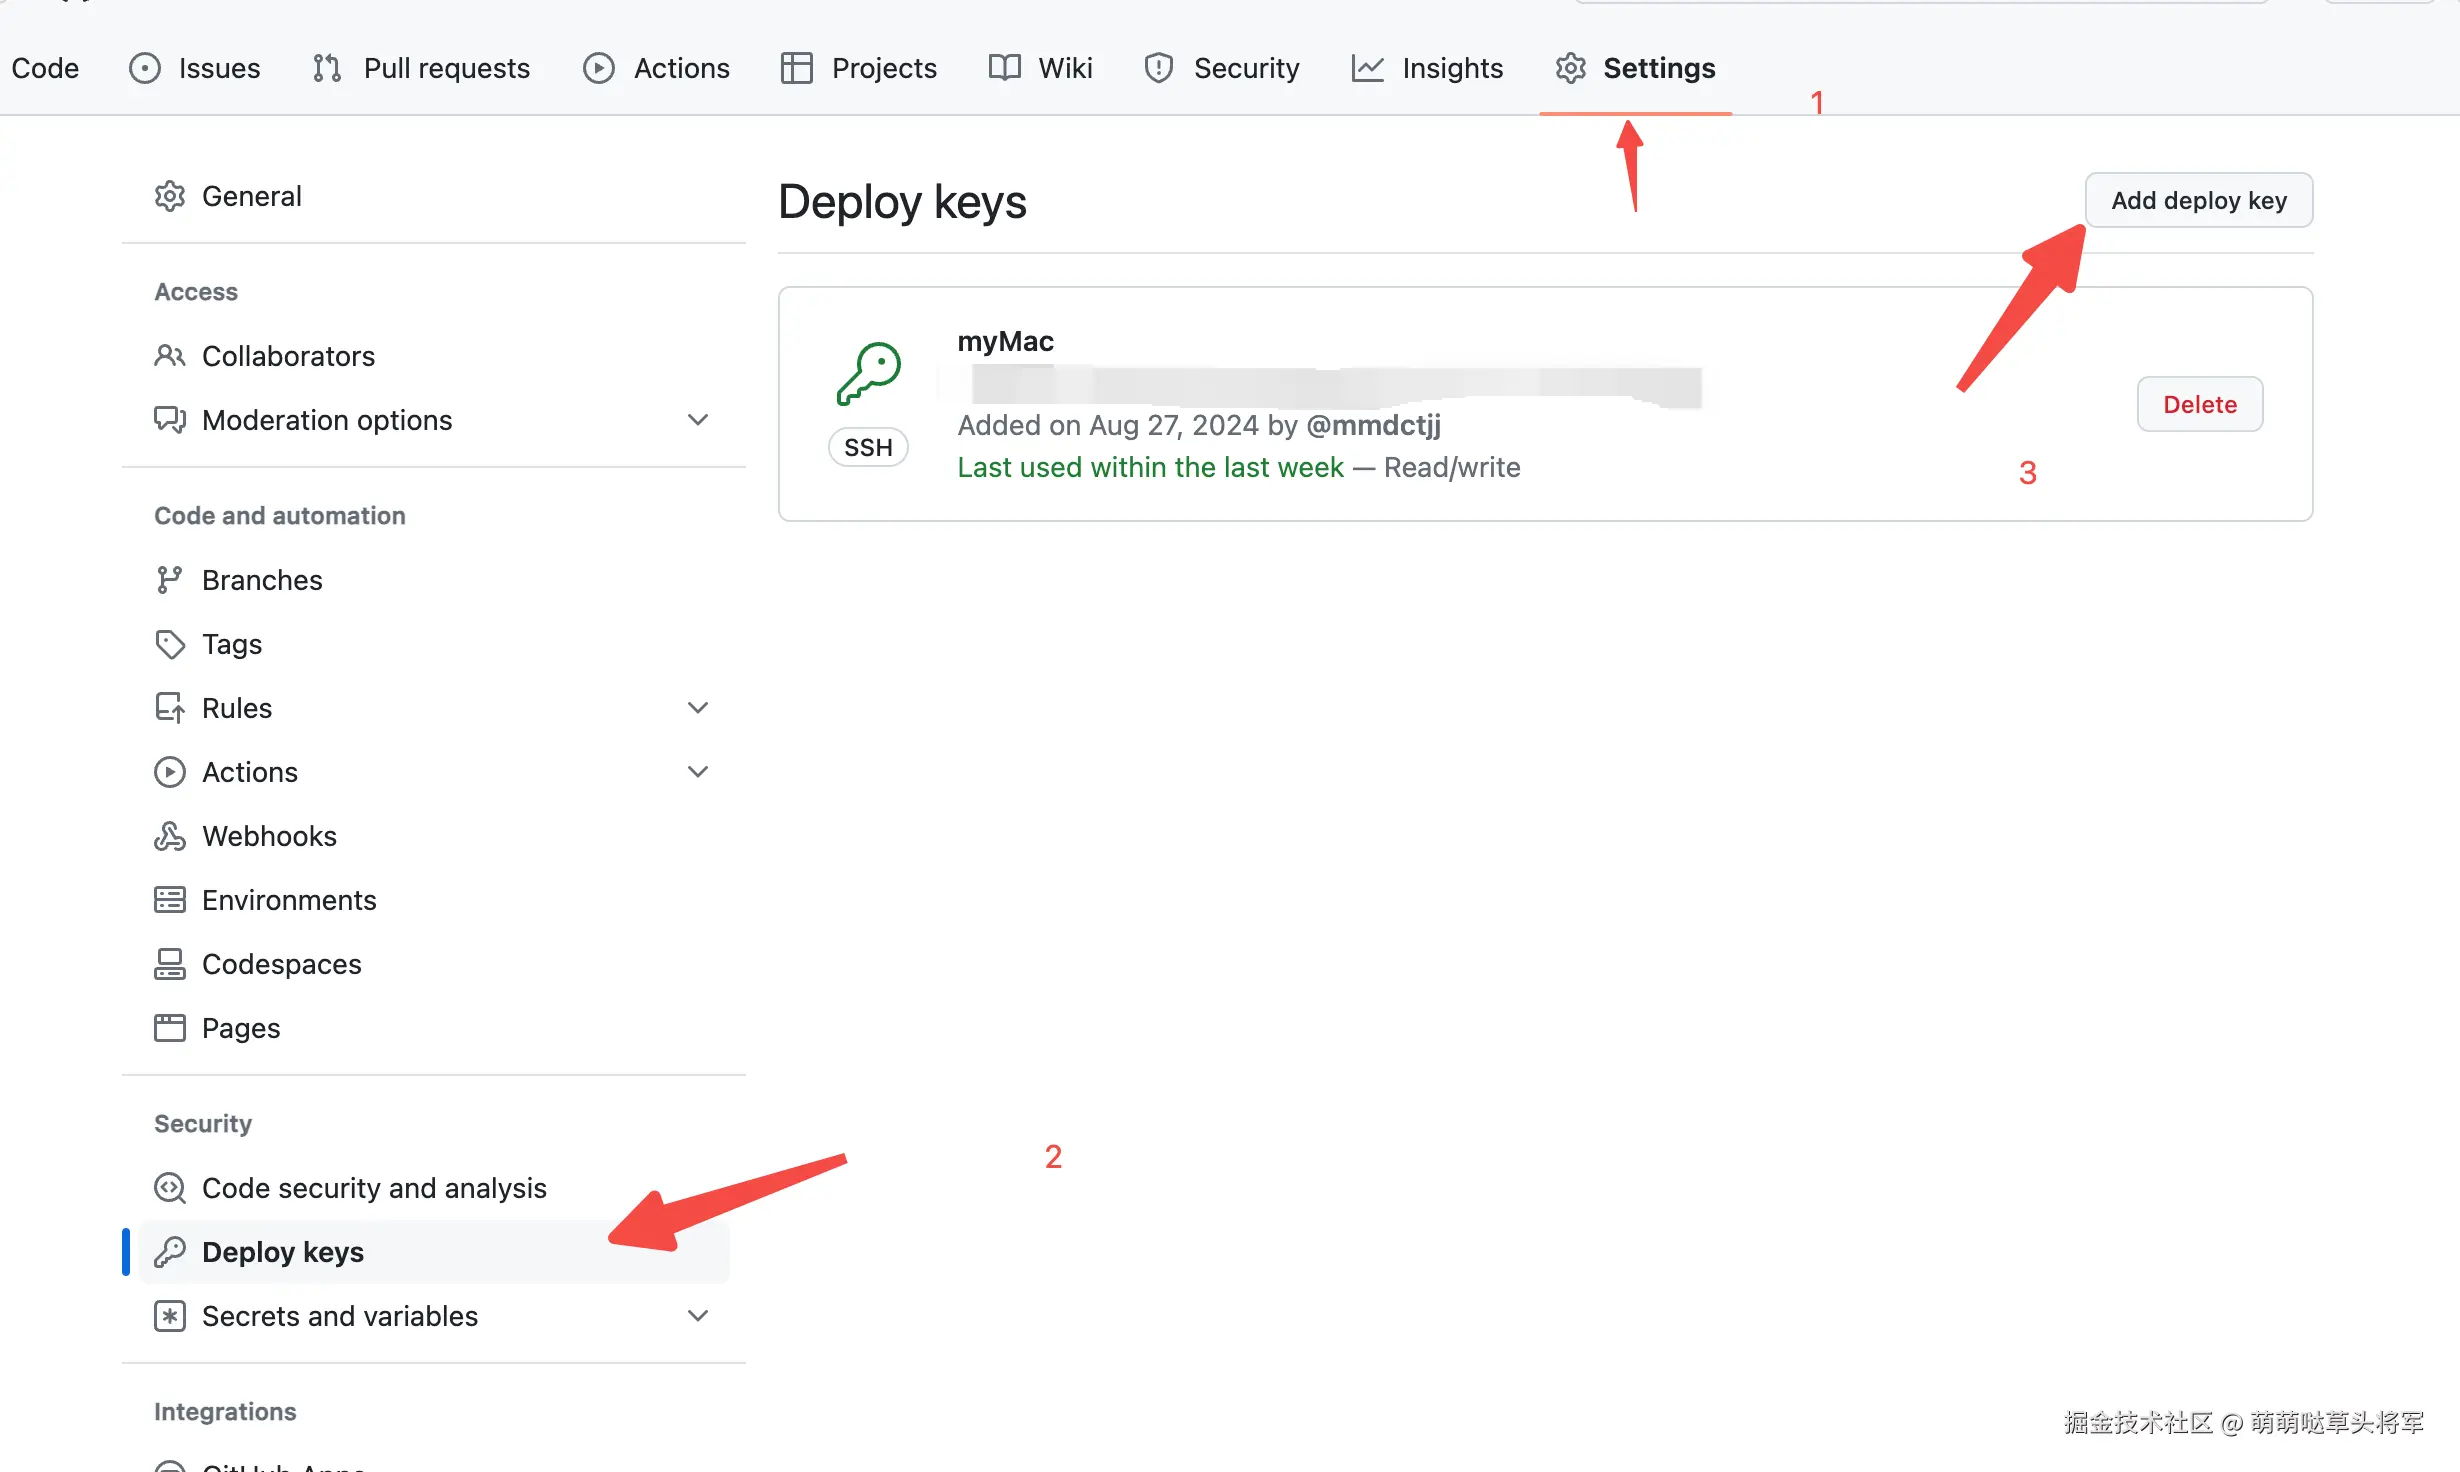2460x1472 pixels.
Task: Click the Tags label icon
Action: point(169,644)
